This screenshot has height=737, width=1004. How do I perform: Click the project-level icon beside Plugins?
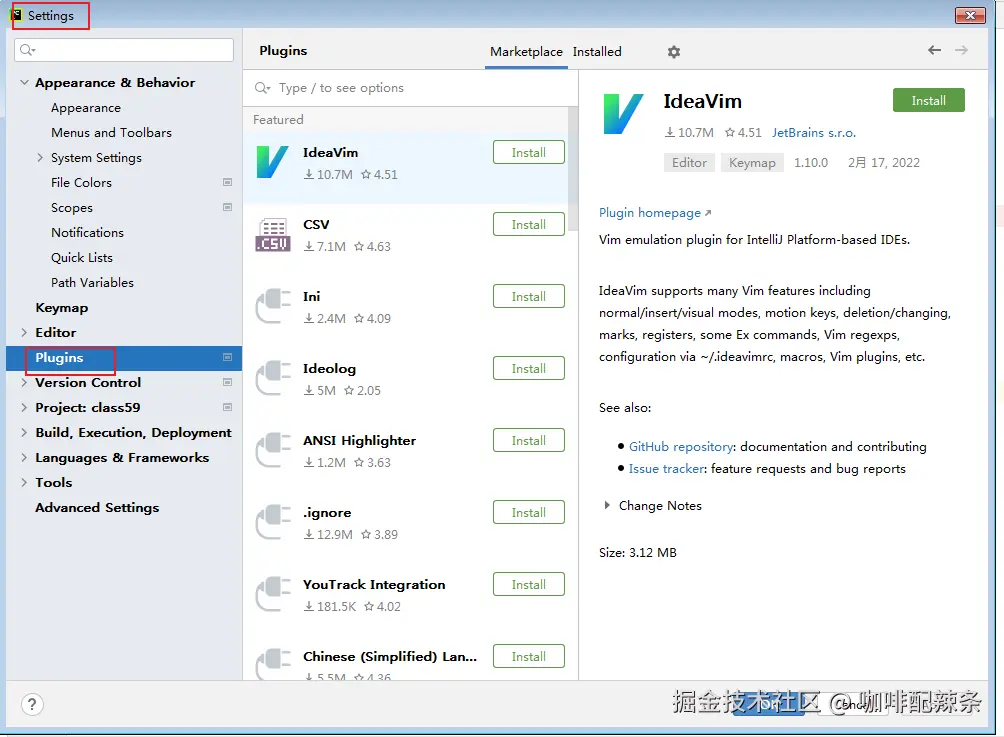click(227, 357)
